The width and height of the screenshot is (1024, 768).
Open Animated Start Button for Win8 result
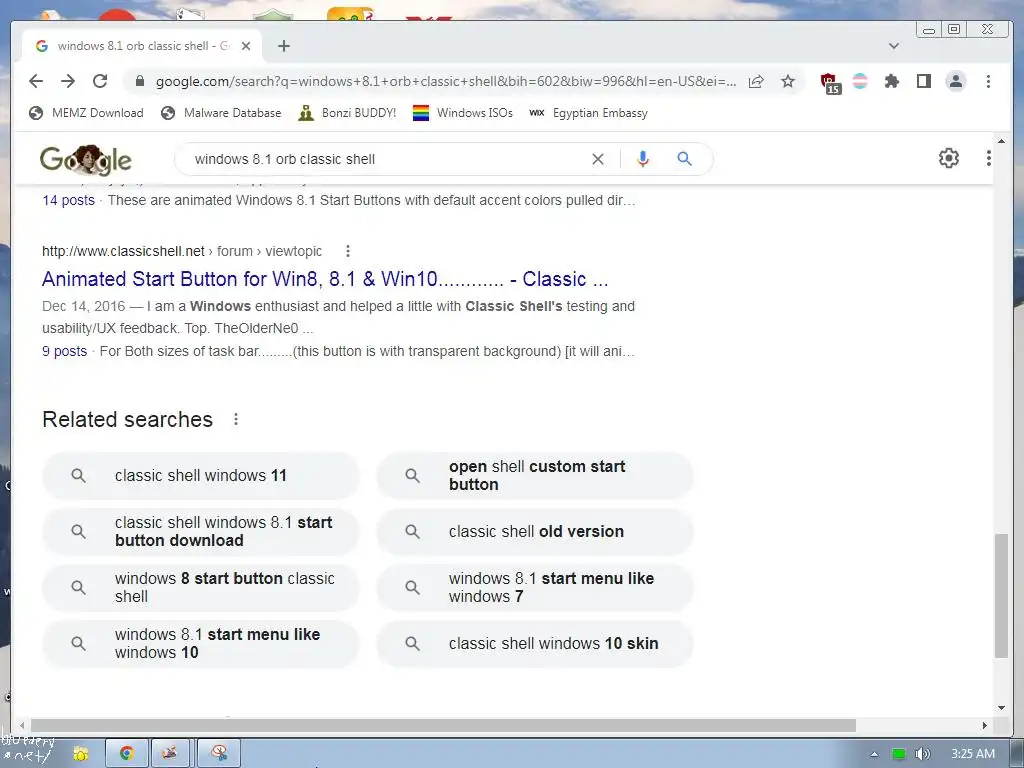[x=325, y=279]
